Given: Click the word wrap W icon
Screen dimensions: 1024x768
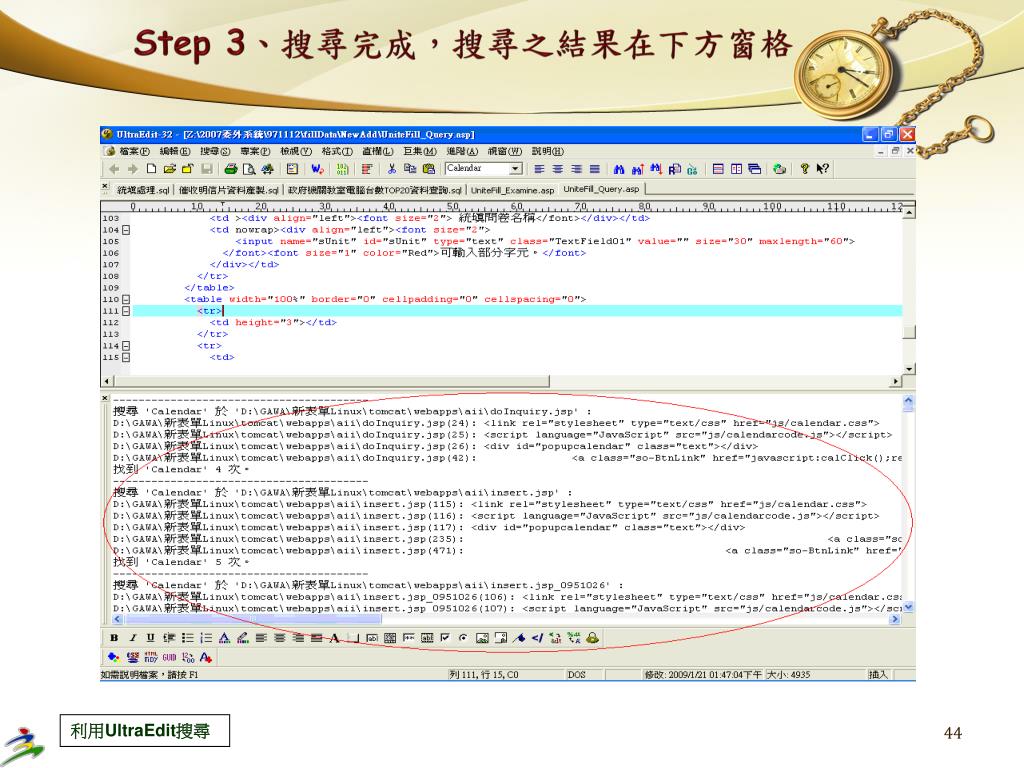Looking at the screenshot, I should 317,168.
